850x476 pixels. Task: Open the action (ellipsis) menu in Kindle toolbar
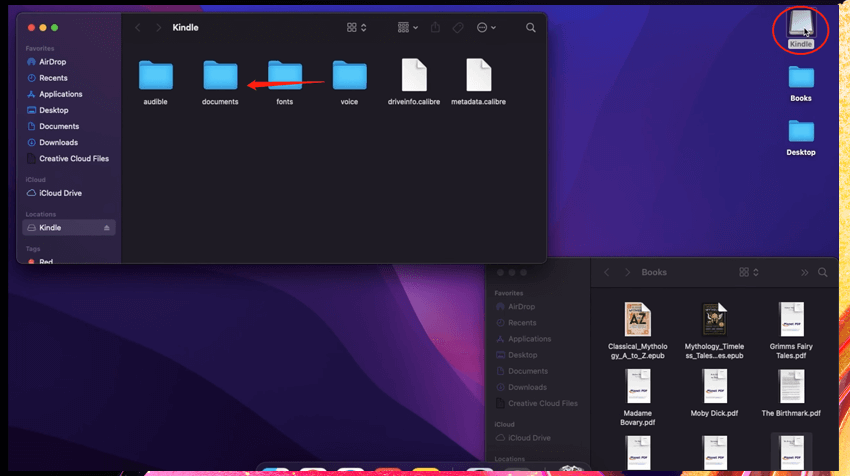[x=486, y=28]
